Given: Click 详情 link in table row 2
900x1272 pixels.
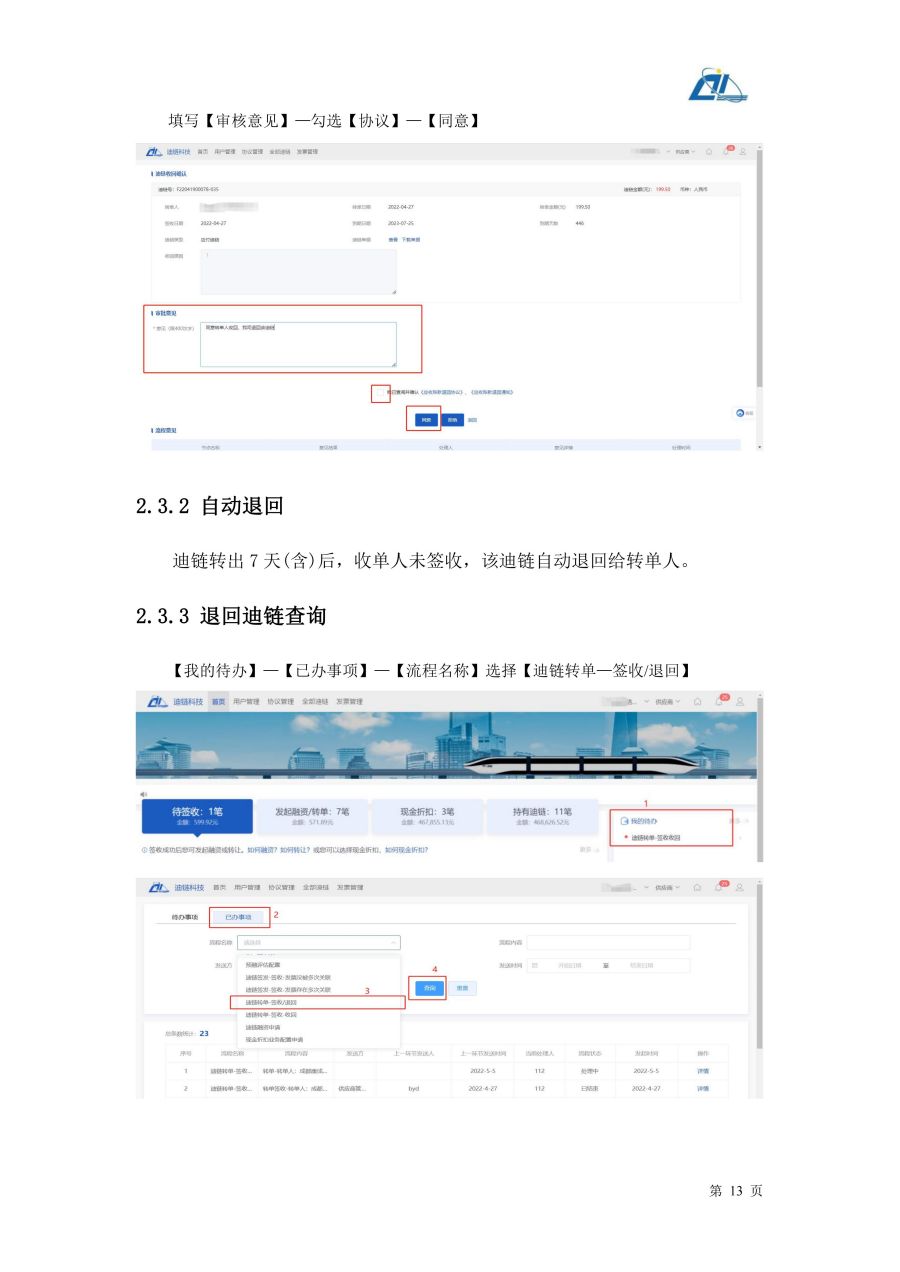Looking at the screenshot, I should click(x=703, y=1088).
